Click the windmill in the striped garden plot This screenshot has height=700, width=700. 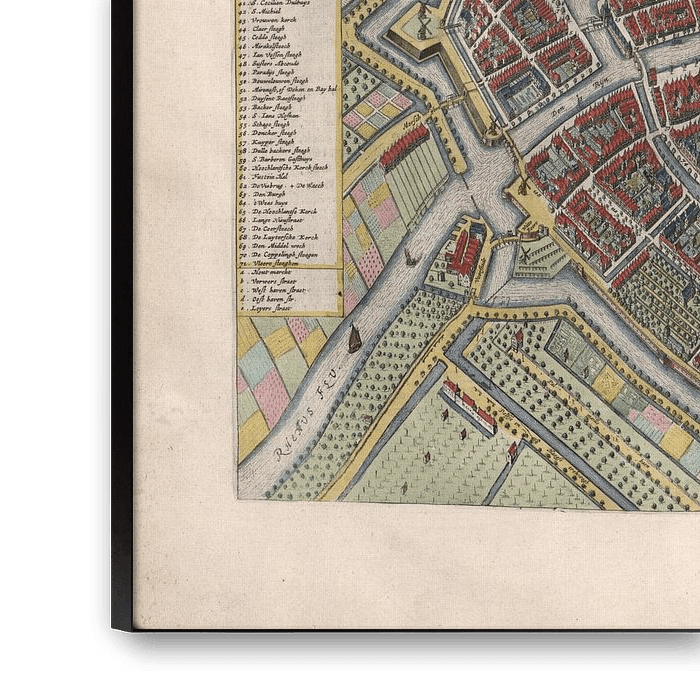click(521, 253)
